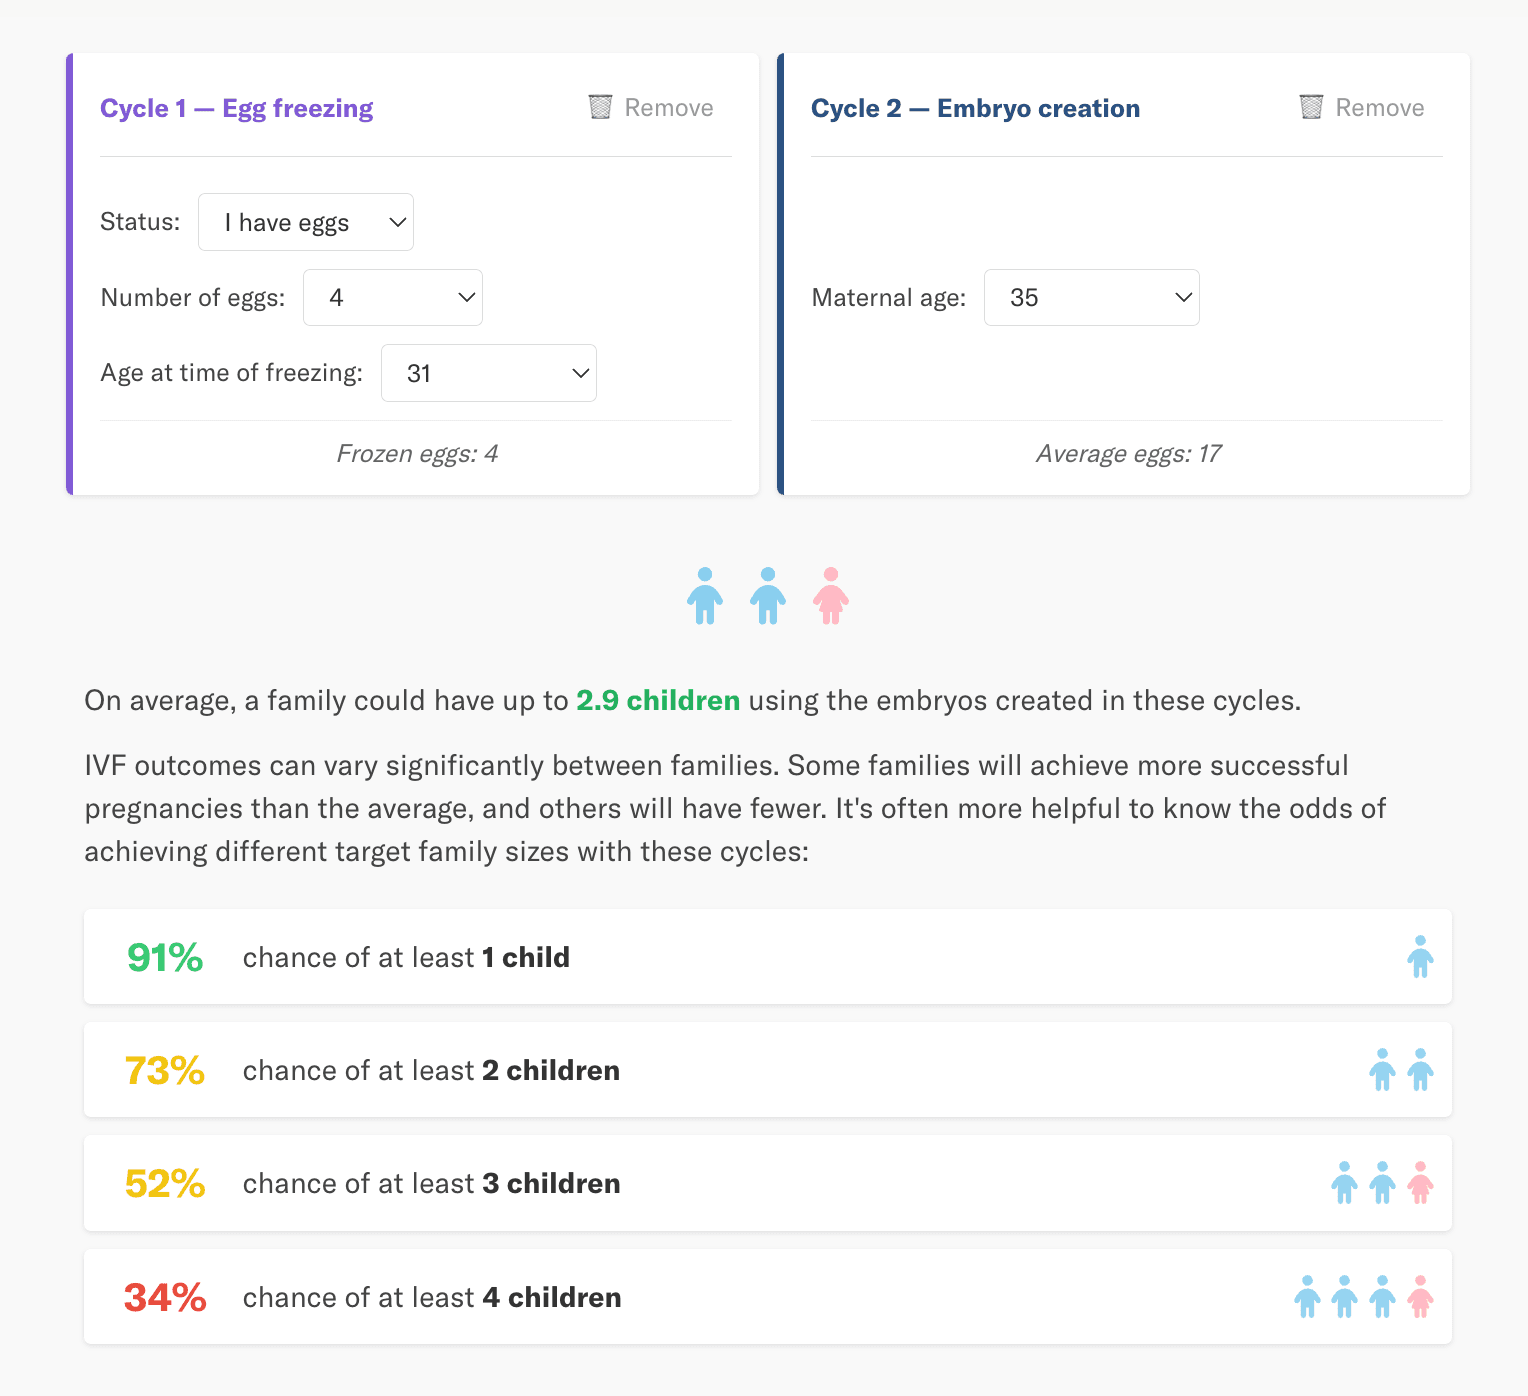Open Age at time of freezing dropdown
Screen dimensions: 1528x1396
(x=489, y=373)
